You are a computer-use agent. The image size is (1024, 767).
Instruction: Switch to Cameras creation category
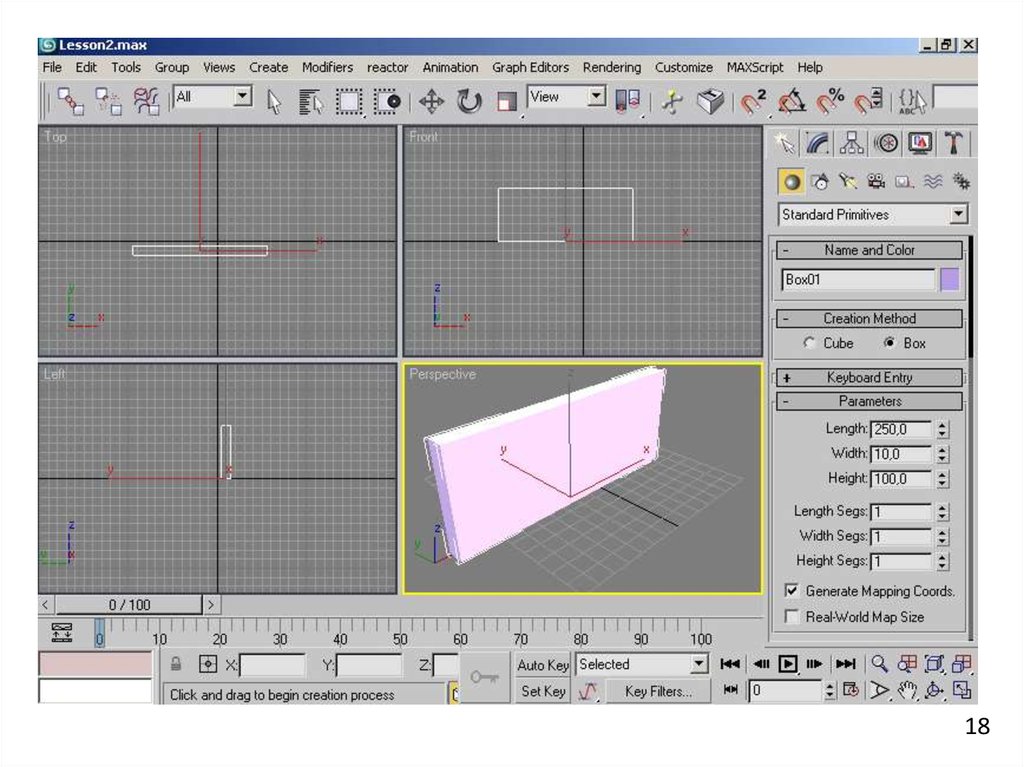point(877,182)
